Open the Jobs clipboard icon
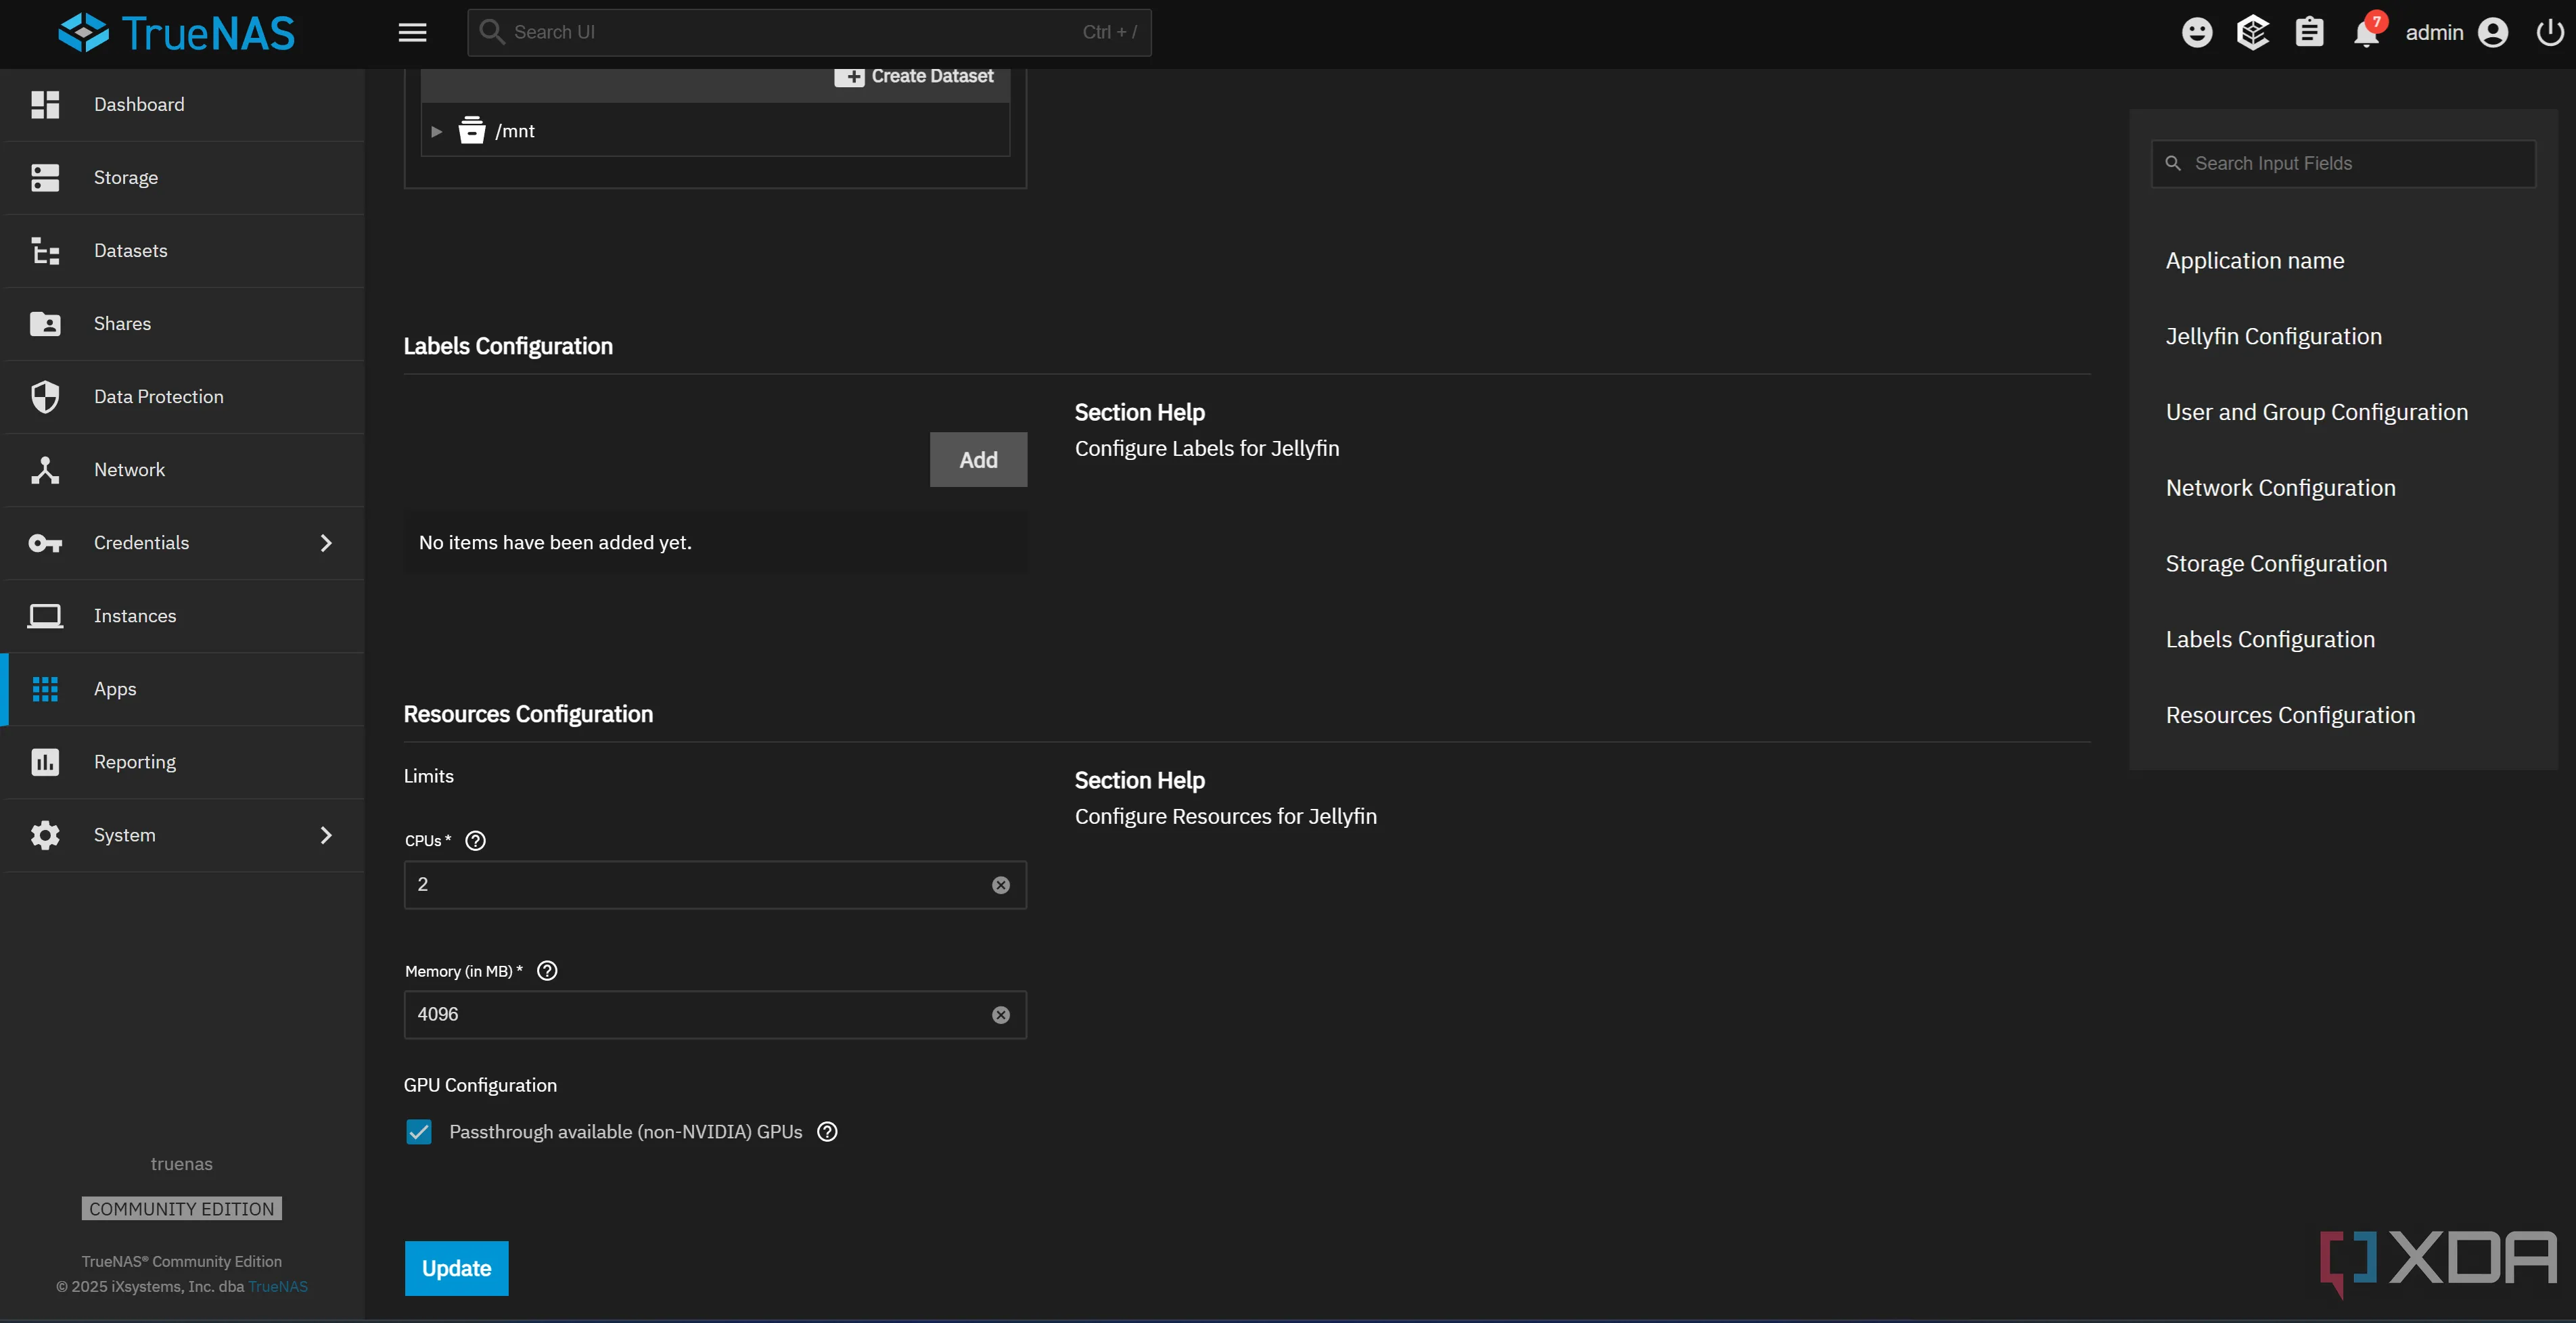Viewport: 2576px width, 1323px height. pyautogui.click(x=2309, y=33)
